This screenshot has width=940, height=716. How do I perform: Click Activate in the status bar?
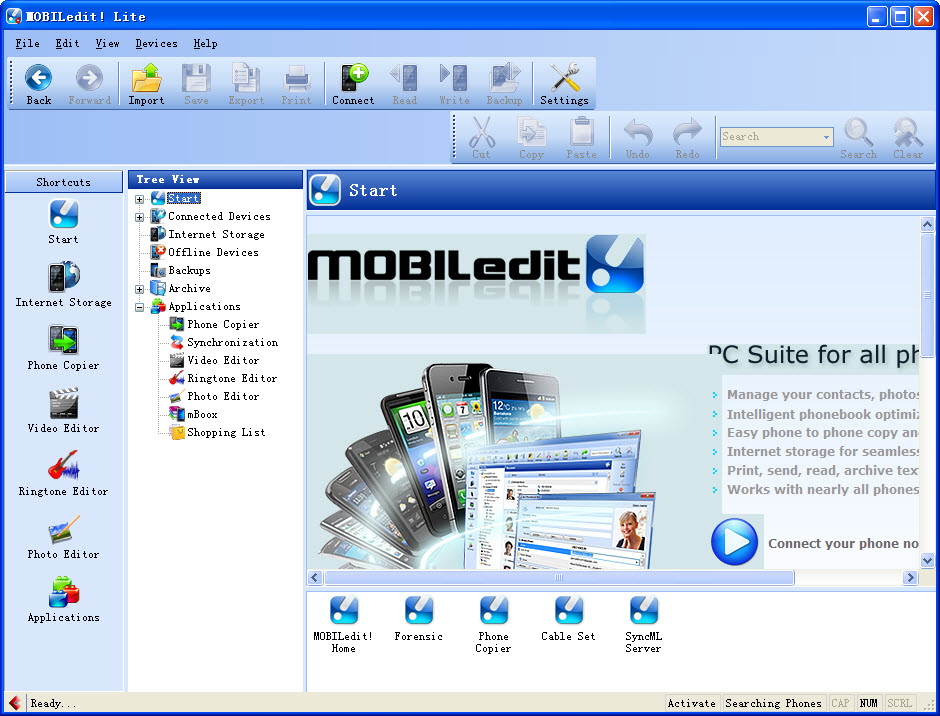click(x=691, y=703)
